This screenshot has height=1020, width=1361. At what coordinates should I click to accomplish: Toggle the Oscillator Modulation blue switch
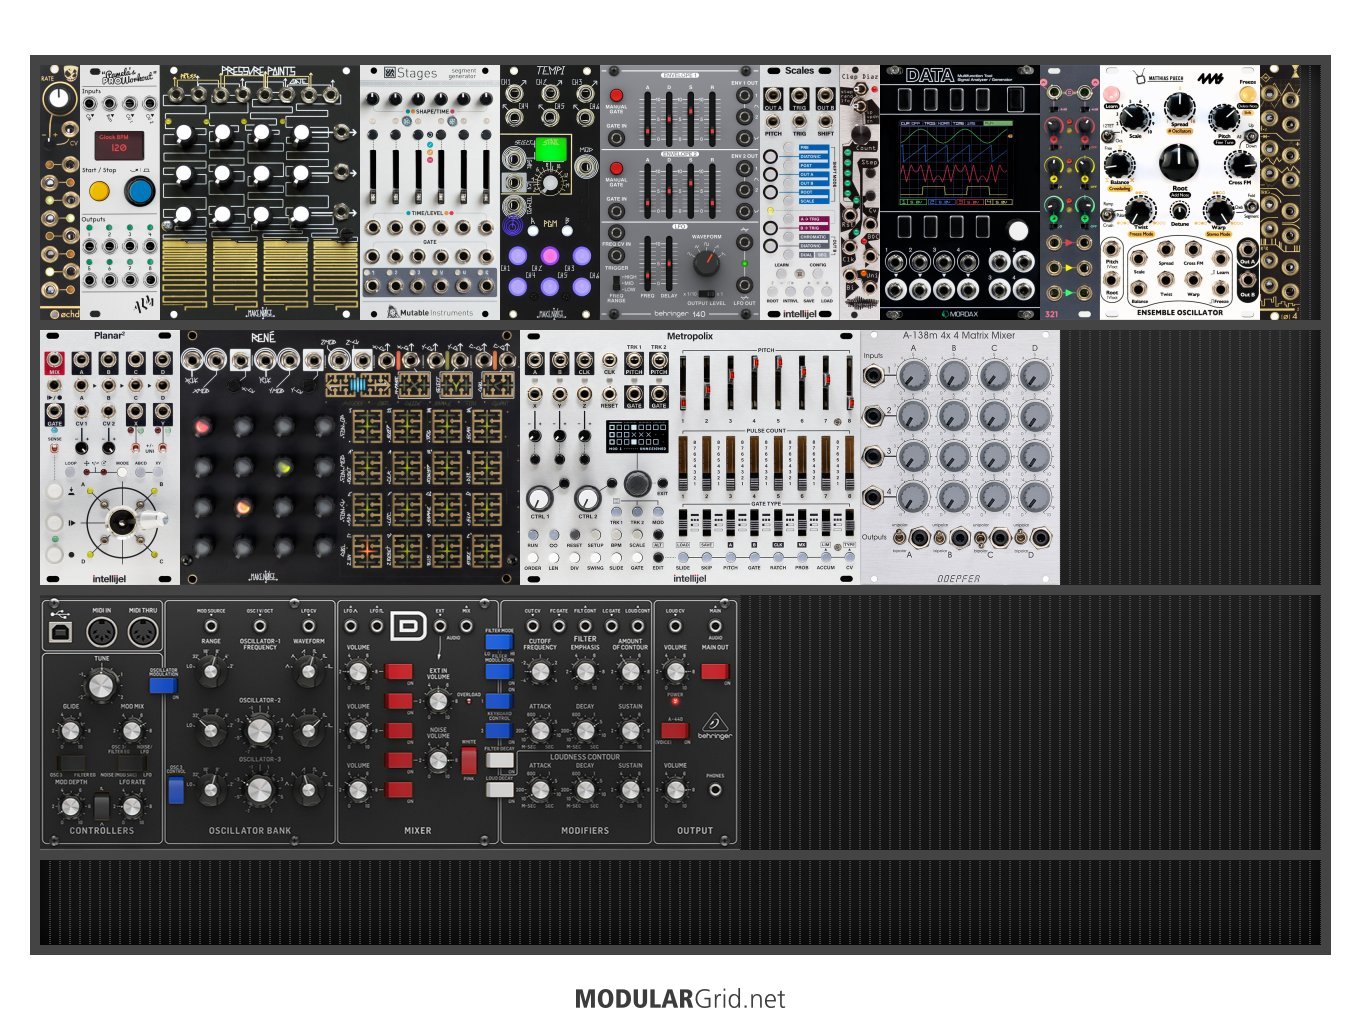[161, 685]
